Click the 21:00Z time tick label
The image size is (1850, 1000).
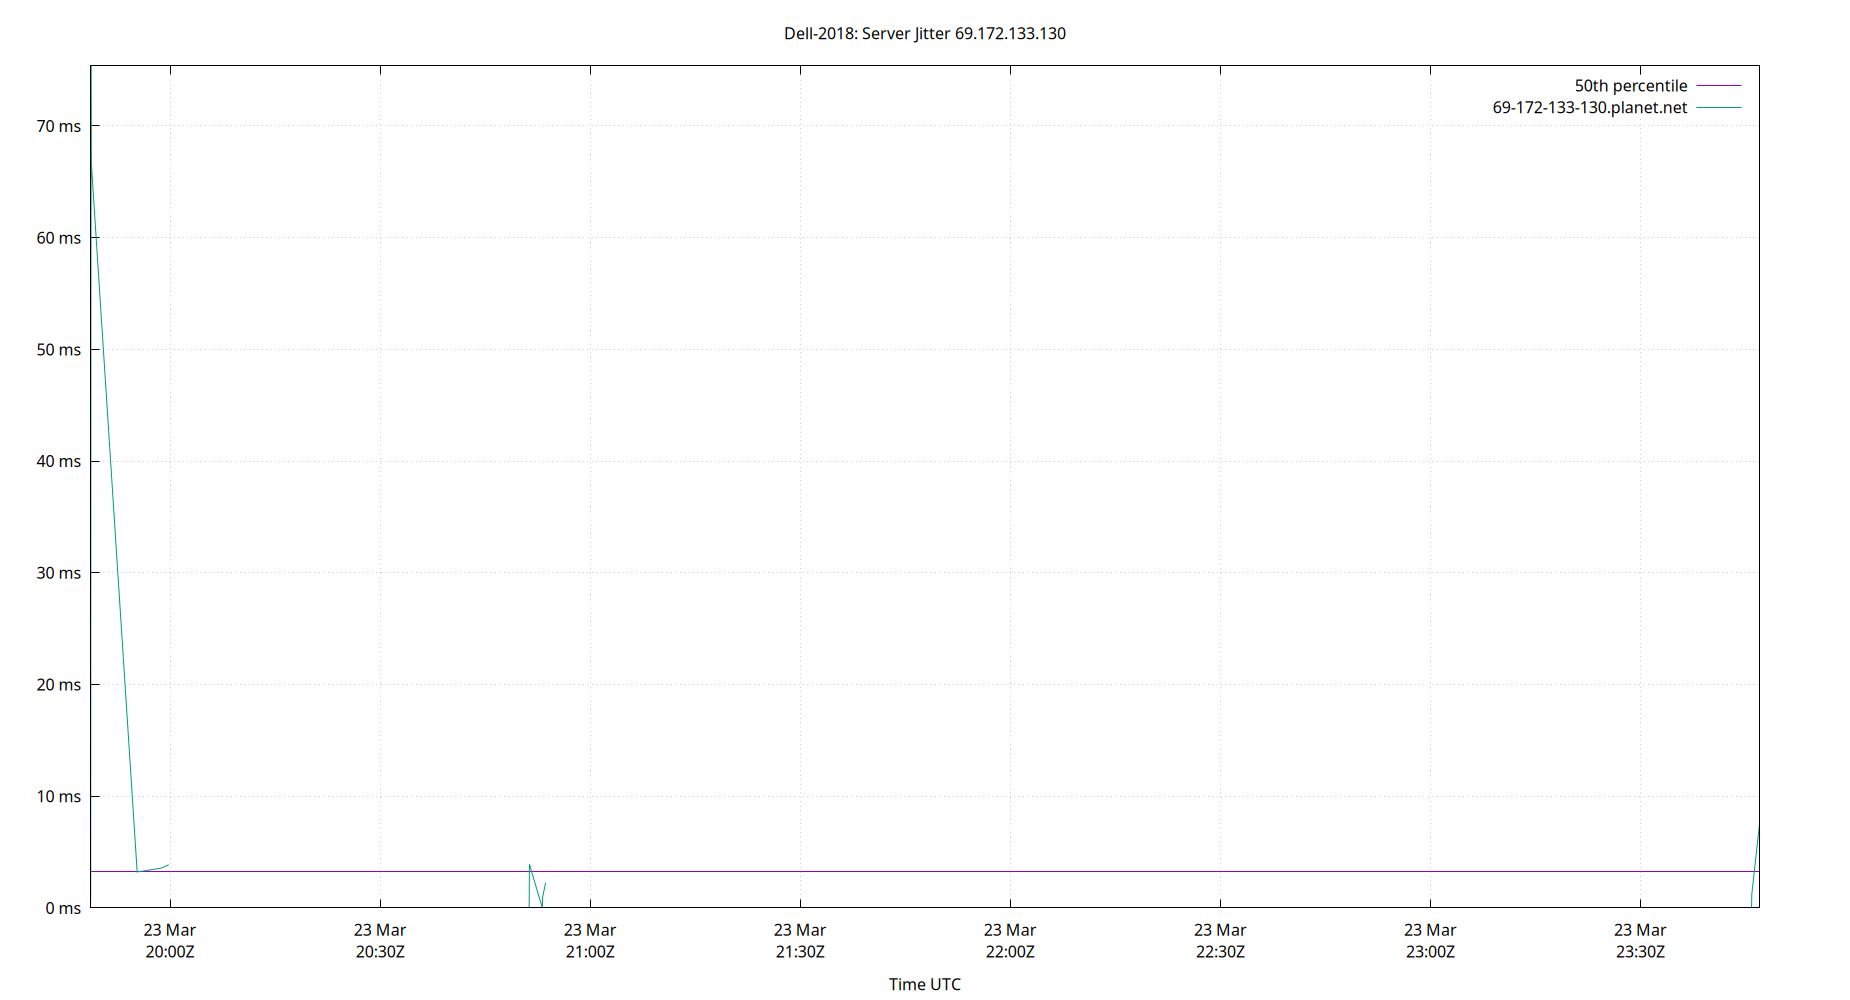[x=591, y=951]
